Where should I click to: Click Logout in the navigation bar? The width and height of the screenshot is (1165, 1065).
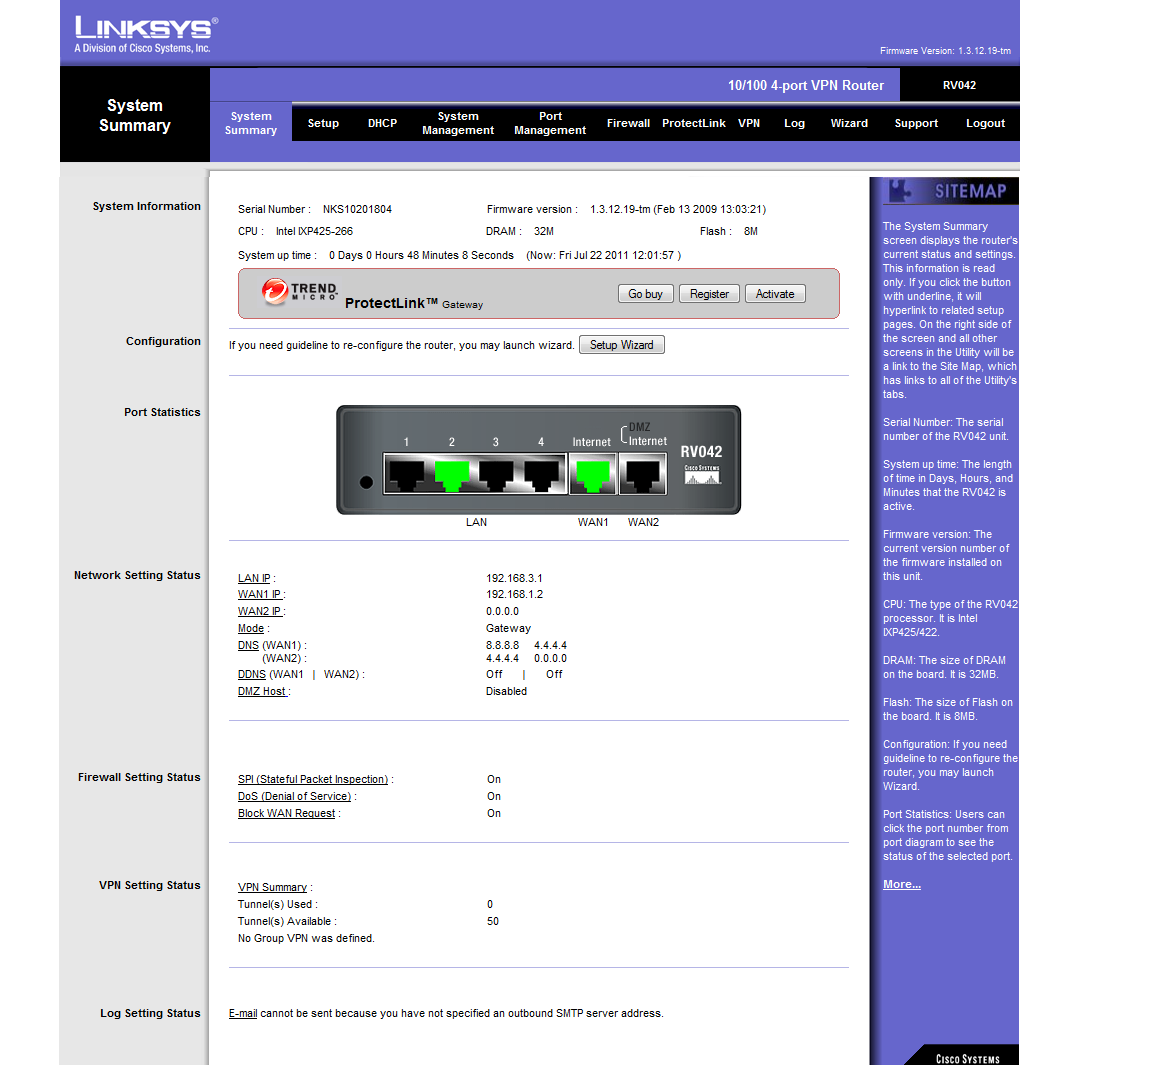[x=985, y=123]
